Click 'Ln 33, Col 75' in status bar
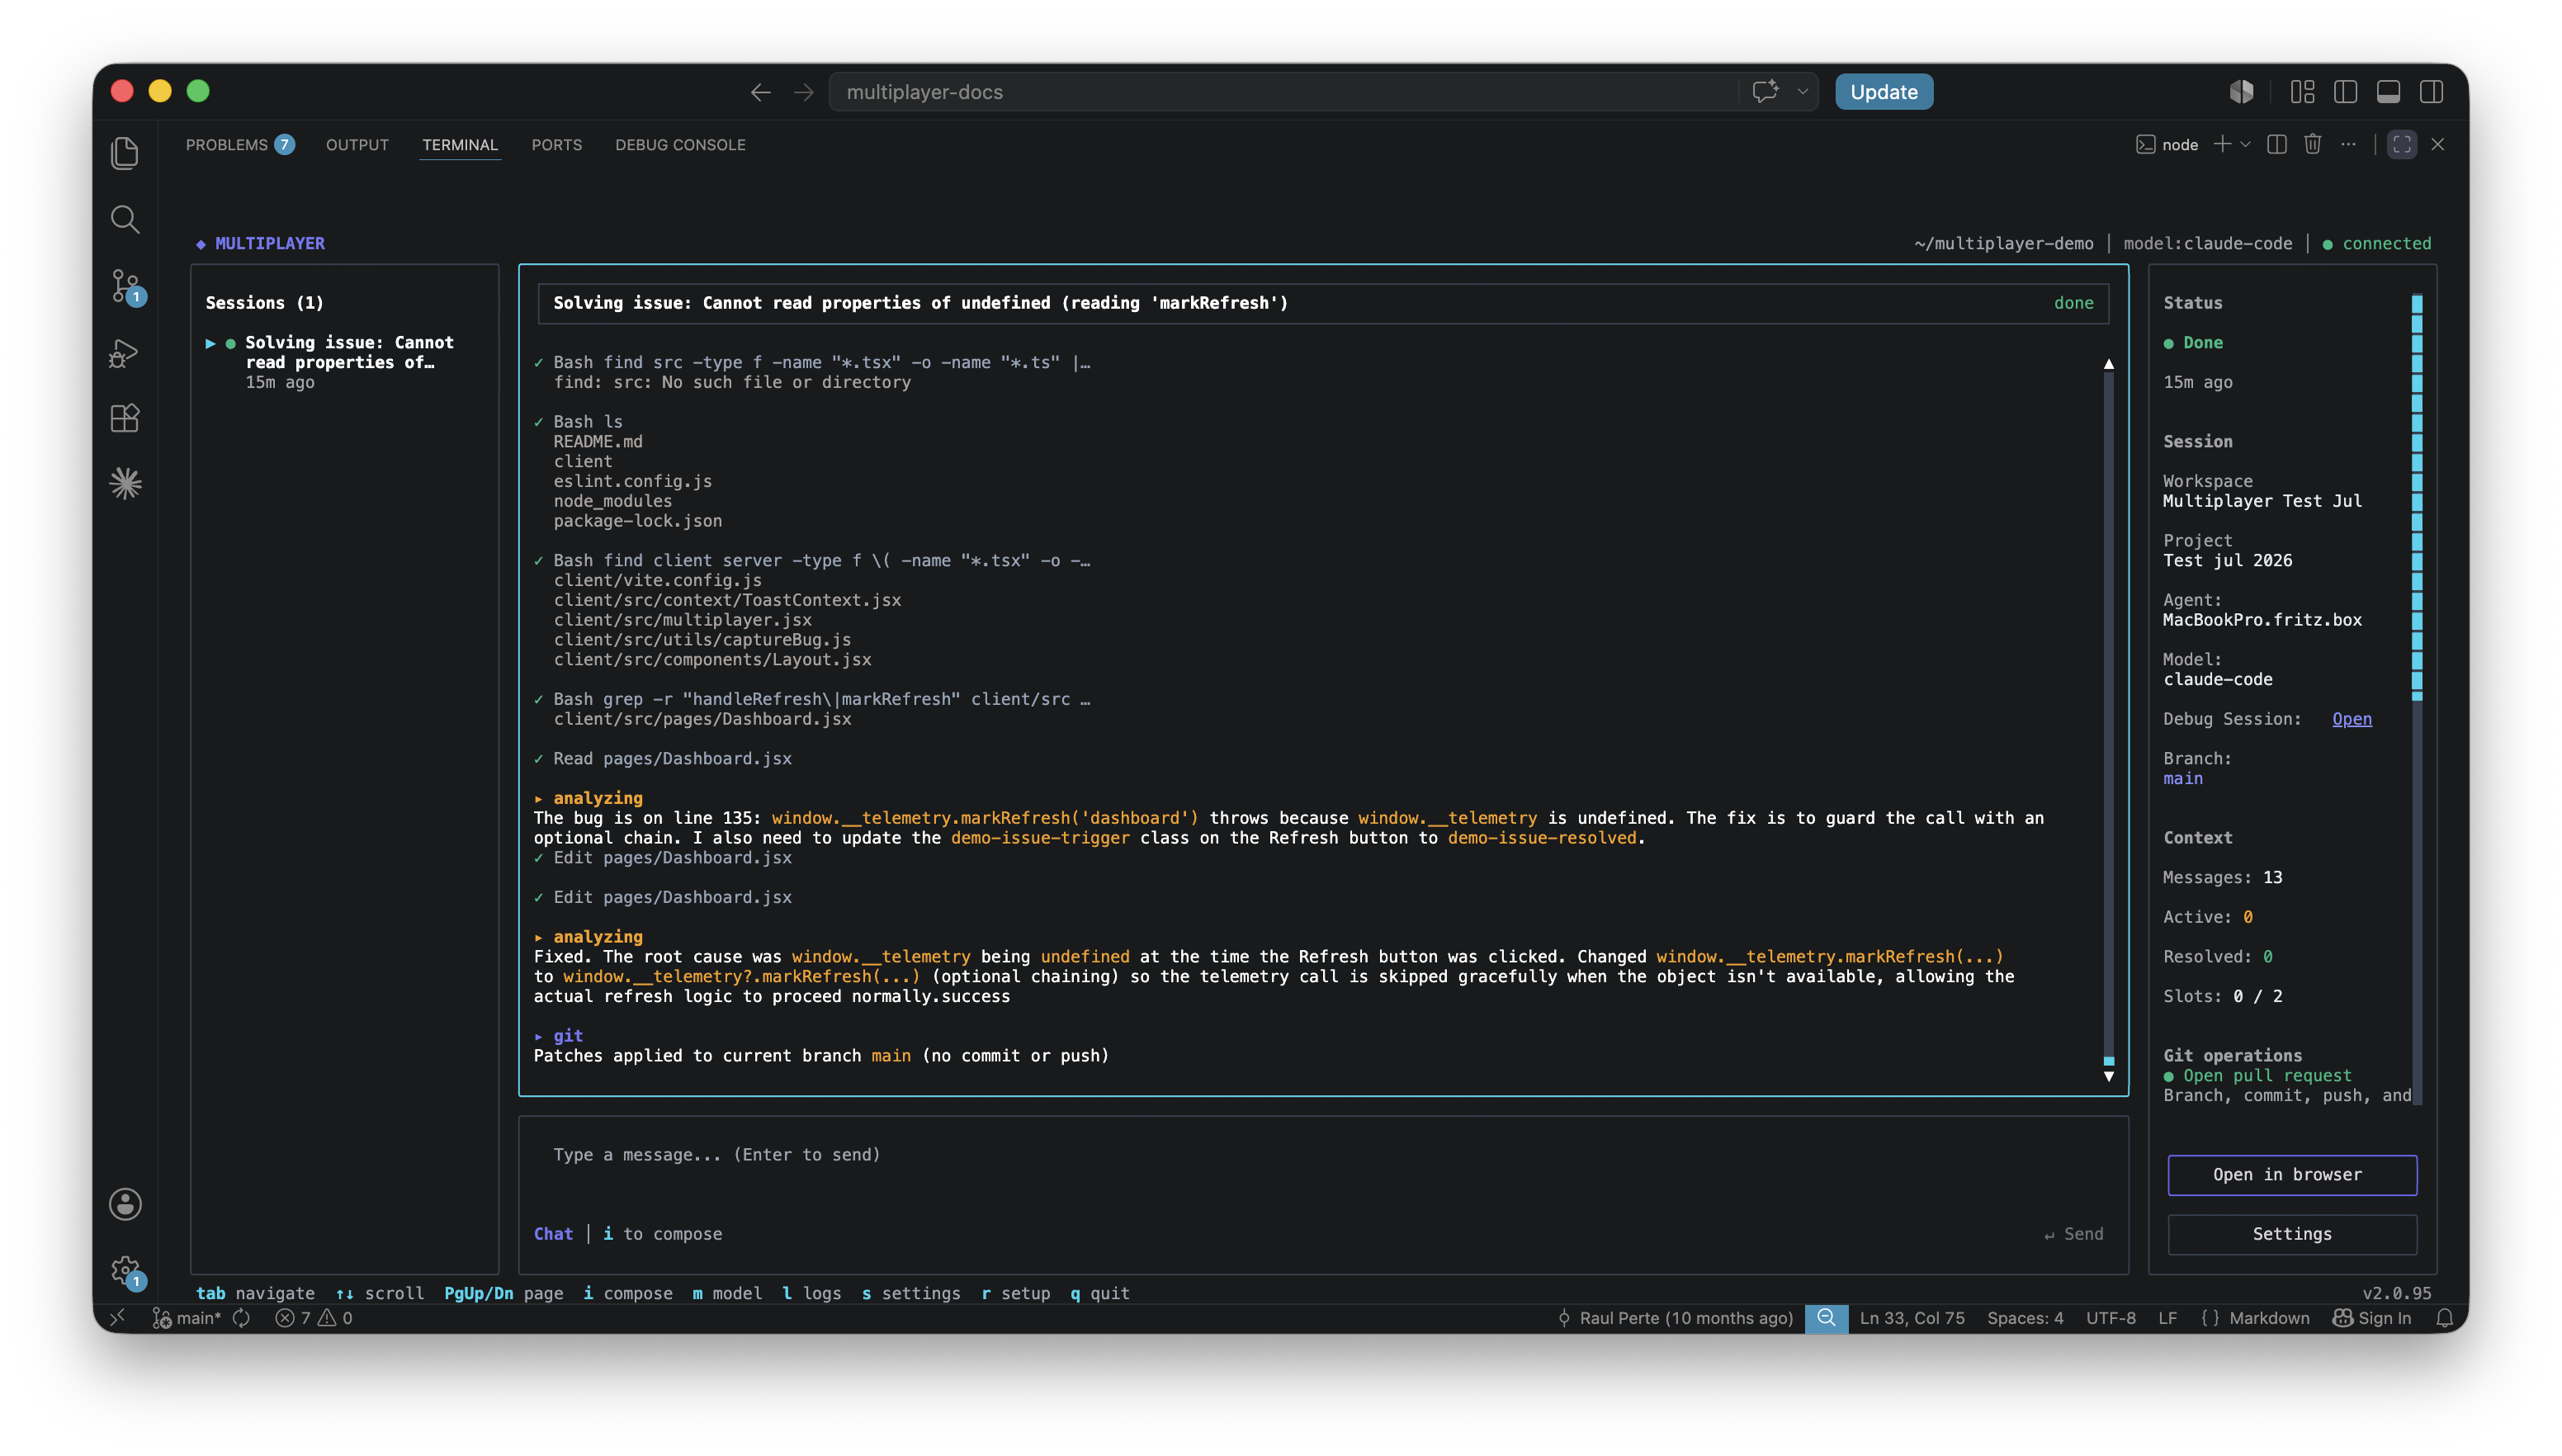This screenshot has width=2562, height=1456. (x=1912, y=1318)
